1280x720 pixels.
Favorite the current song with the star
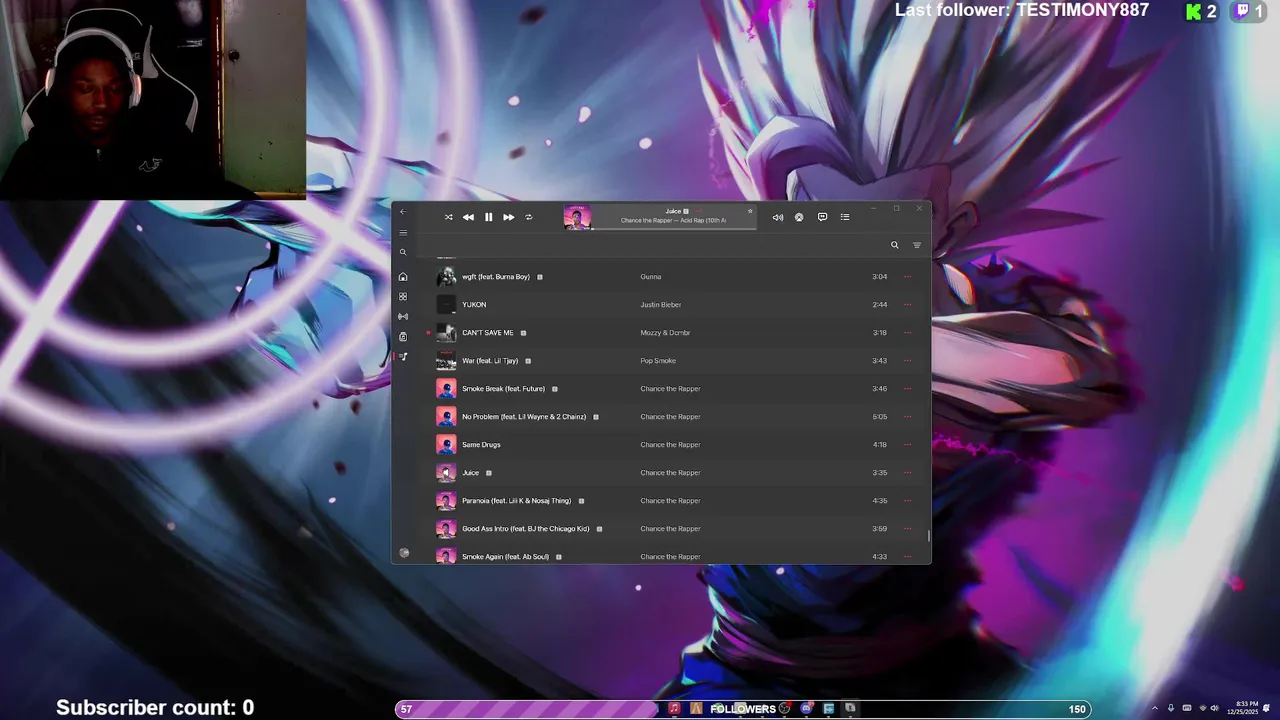[x=750, y=211]
